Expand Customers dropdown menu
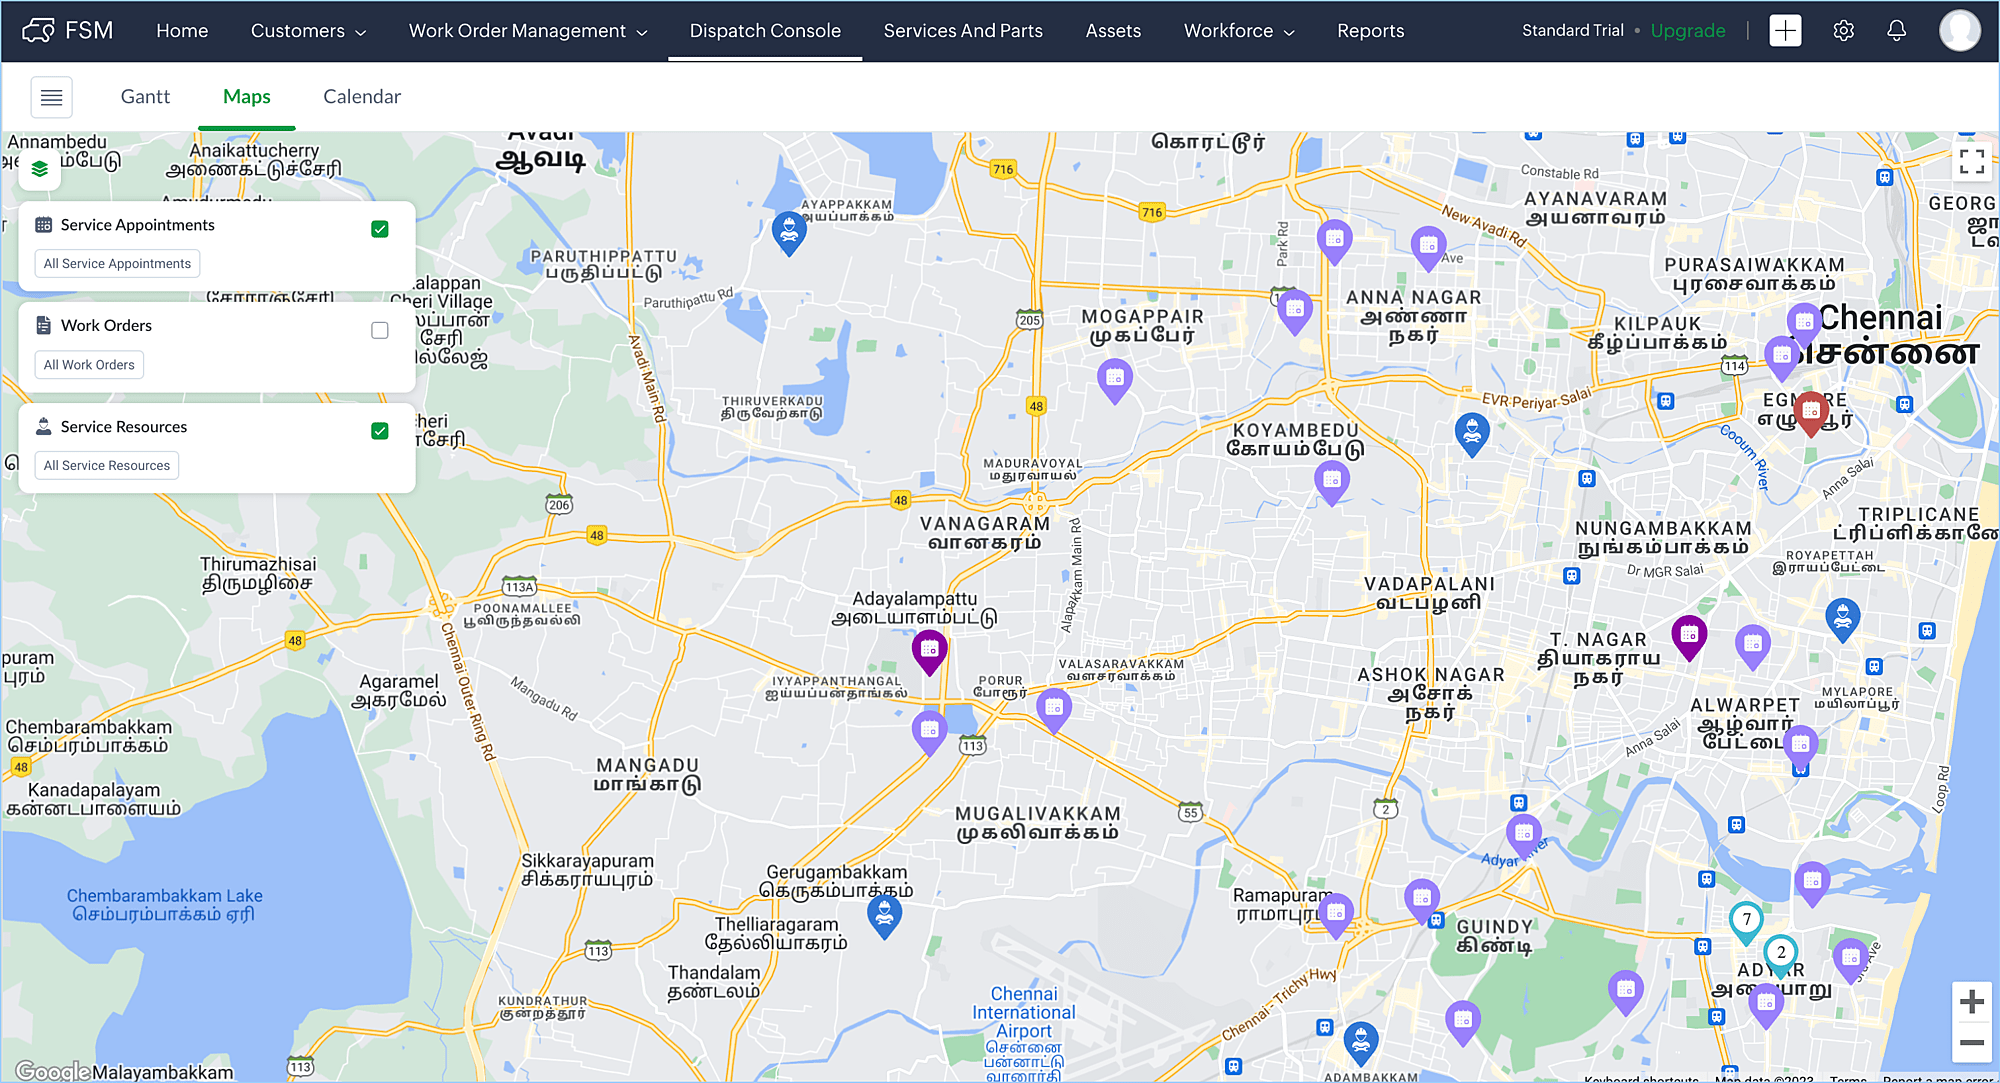 tap(308, 31)
